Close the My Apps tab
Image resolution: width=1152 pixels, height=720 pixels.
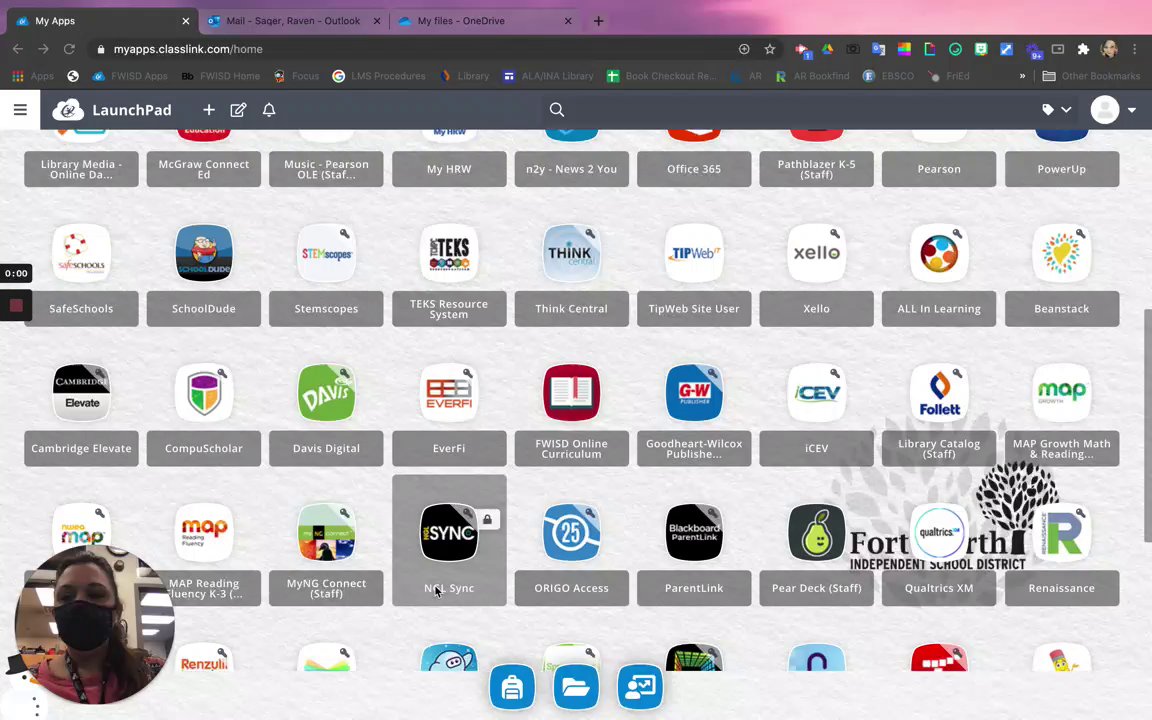185,21
